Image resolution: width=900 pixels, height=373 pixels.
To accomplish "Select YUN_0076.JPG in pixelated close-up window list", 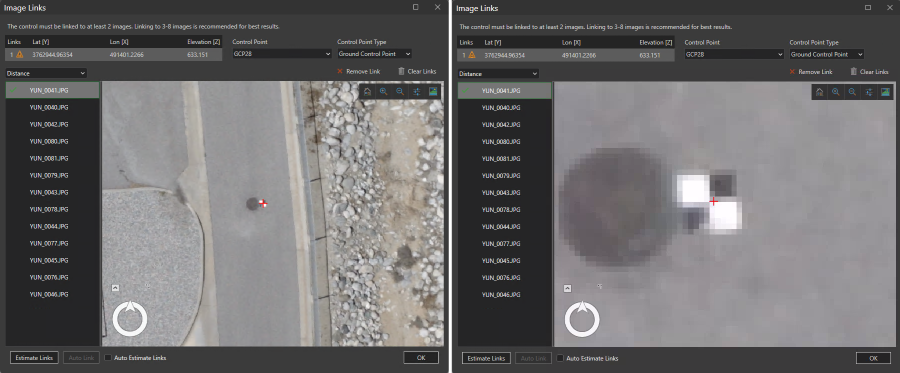I will point(505,278).
